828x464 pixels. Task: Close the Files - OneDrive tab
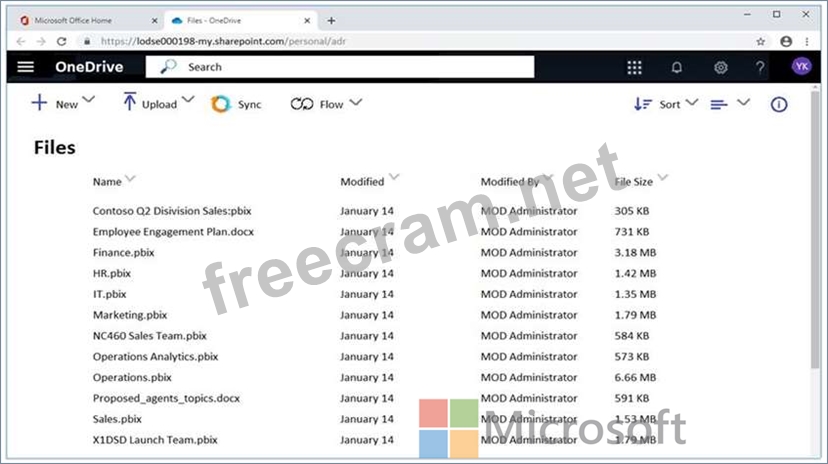[307, 21]
